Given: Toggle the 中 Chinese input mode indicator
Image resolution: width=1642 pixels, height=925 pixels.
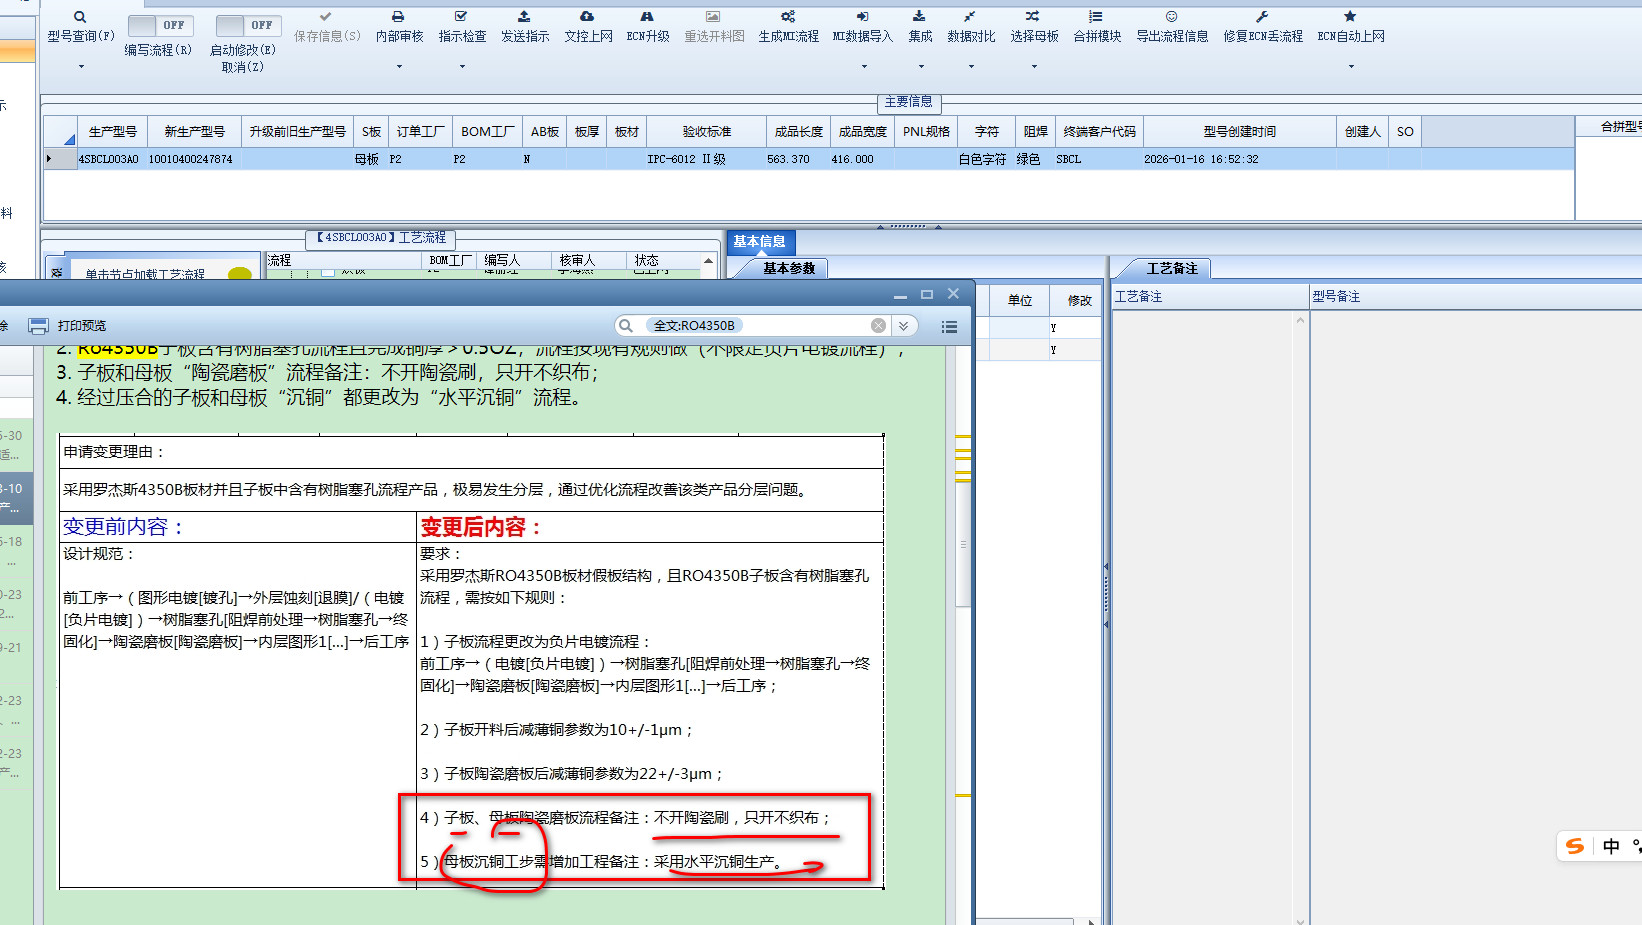Looking at the screenshot, I should [1611, 846].
